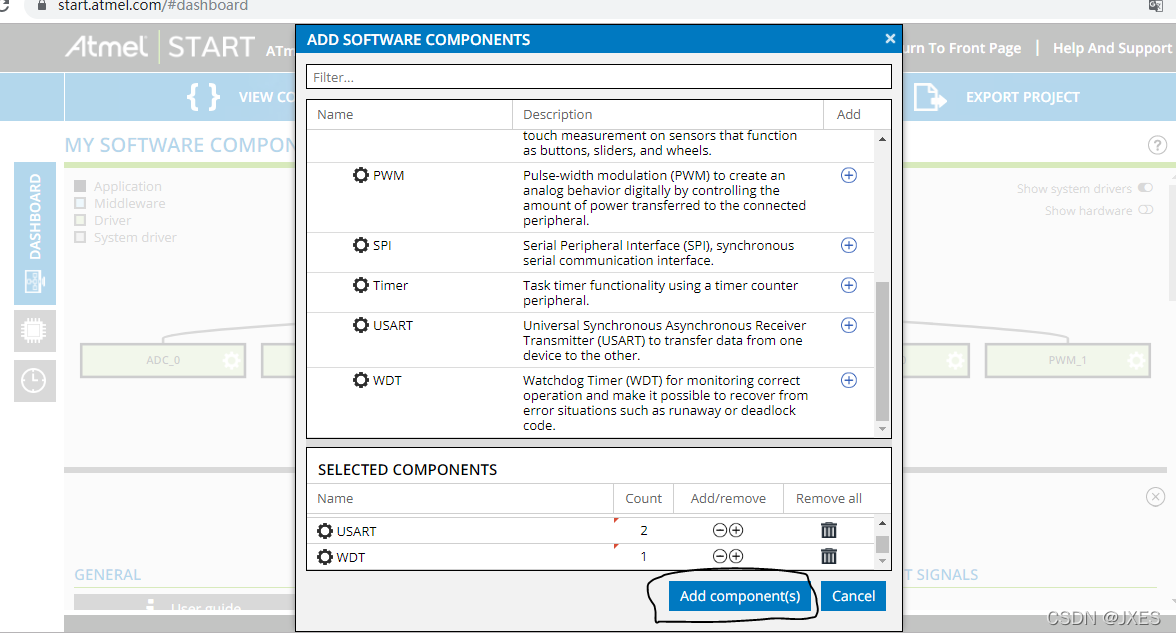Toggle the Driver filter checkbox
The image size is (1176, 635).
pyautogui.click(x=80, y=220)
